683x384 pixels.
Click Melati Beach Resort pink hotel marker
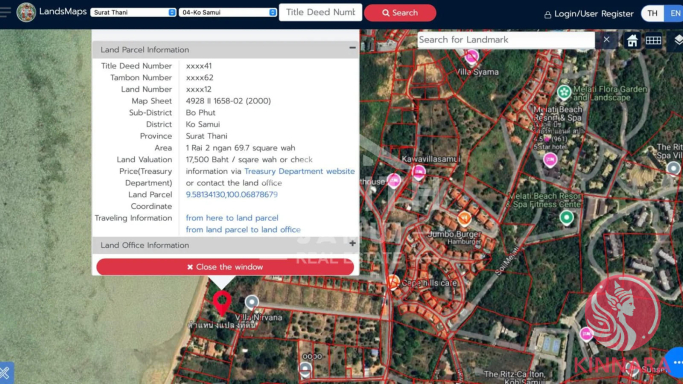[550, 160]
